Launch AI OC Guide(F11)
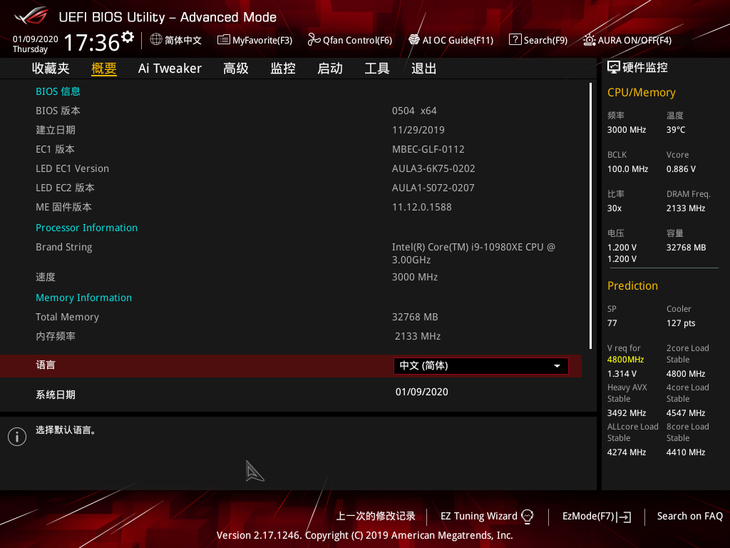The height and width of the screenshot is (548, 730). click(x=450, y=40)
